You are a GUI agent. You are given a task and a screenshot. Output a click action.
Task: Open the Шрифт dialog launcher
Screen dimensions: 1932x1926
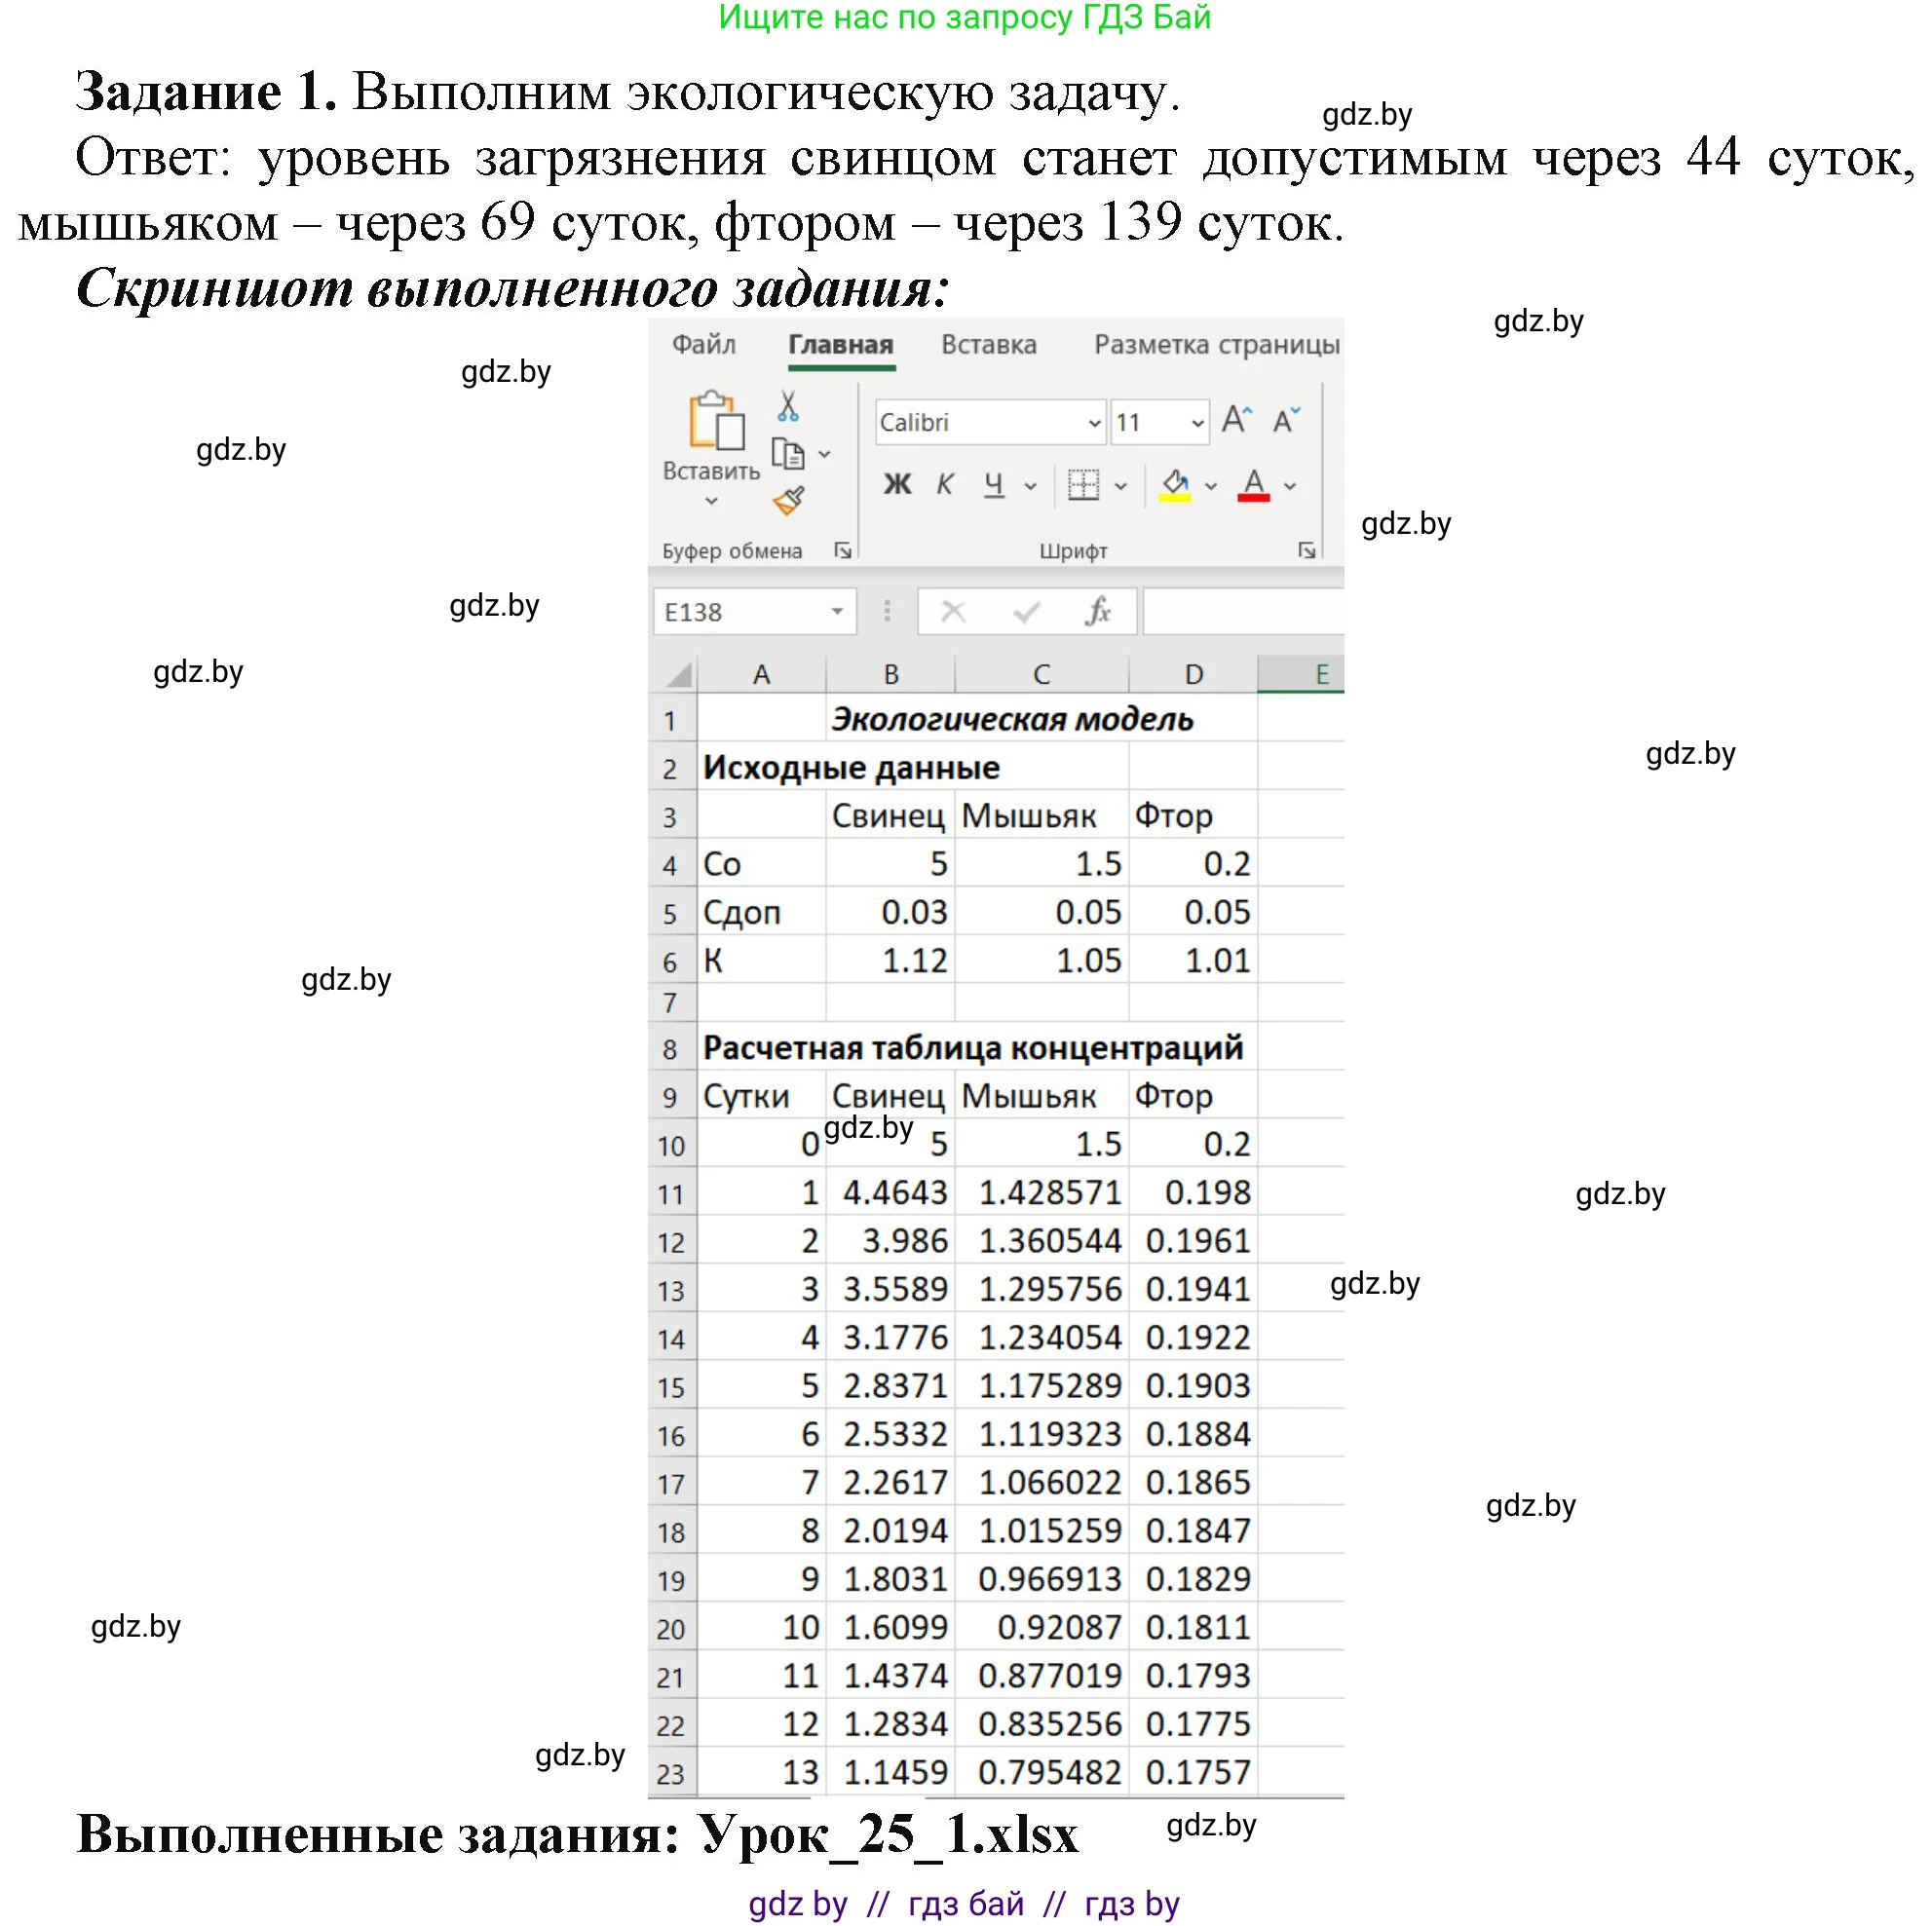(1308, 550)
